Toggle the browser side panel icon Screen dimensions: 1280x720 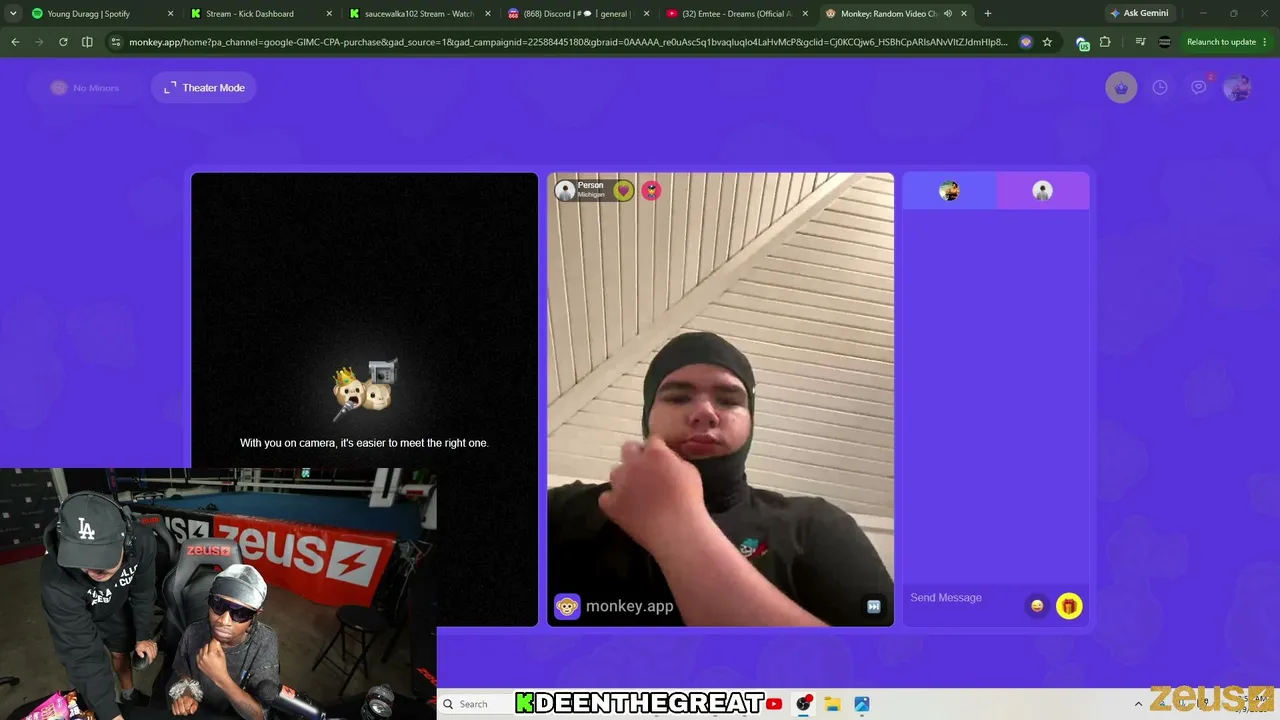pyautogui.click(x=87, y=42)
